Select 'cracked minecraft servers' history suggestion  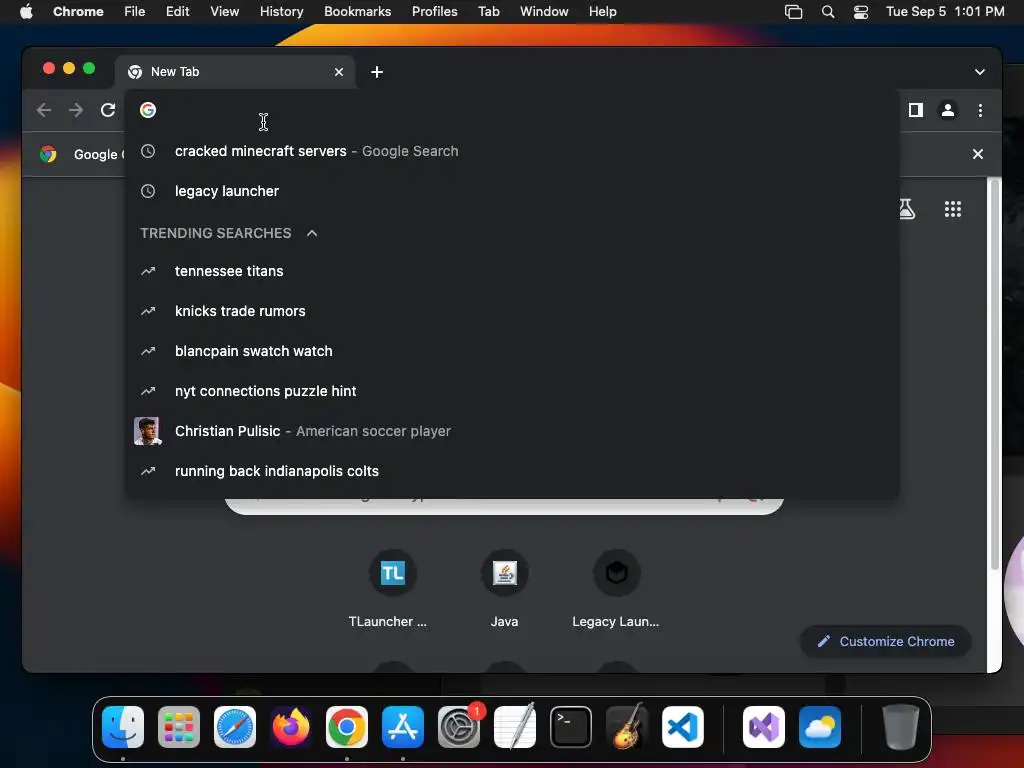coord(512,152)
